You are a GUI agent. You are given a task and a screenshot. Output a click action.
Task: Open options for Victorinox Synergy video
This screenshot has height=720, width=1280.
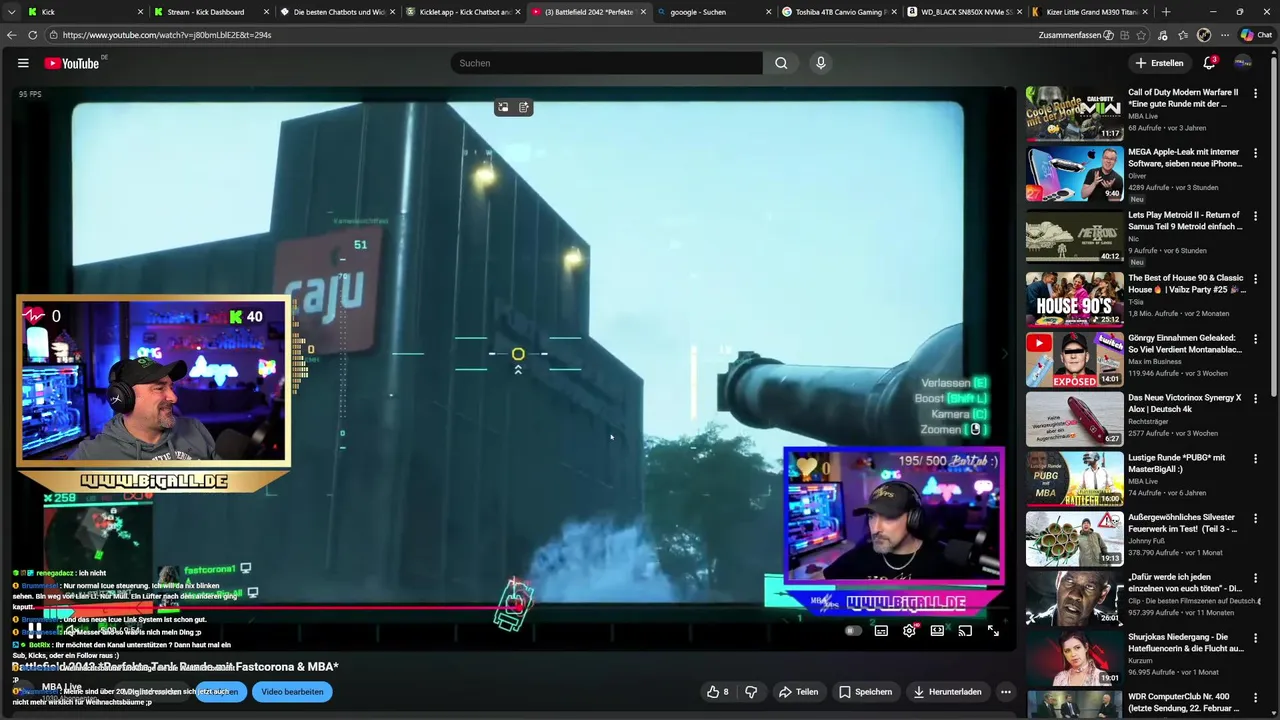1256,399
